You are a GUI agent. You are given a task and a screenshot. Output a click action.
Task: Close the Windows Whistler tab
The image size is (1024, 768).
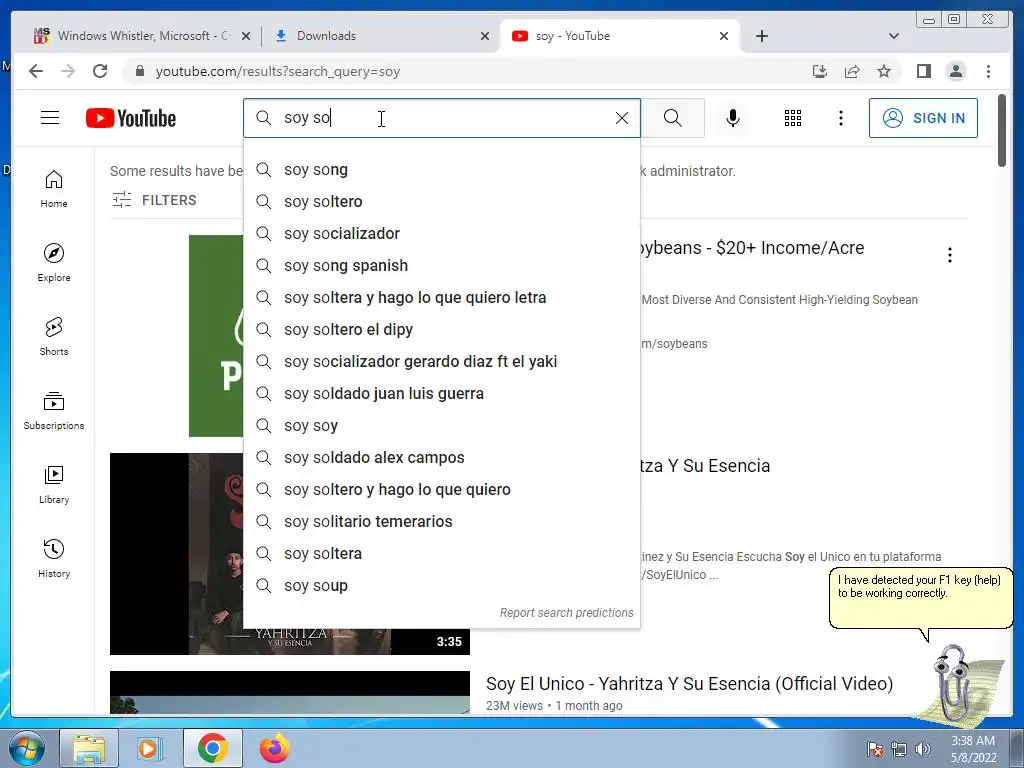[246, 36]
